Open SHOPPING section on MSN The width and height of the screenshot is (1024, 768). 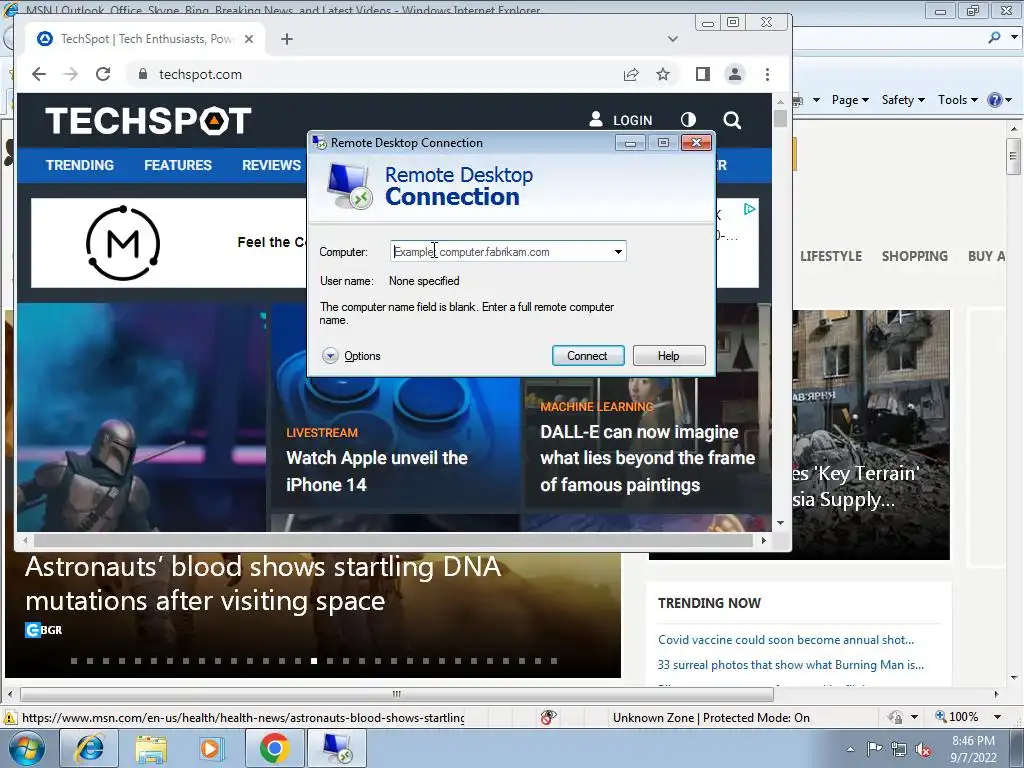coord(914,256)
